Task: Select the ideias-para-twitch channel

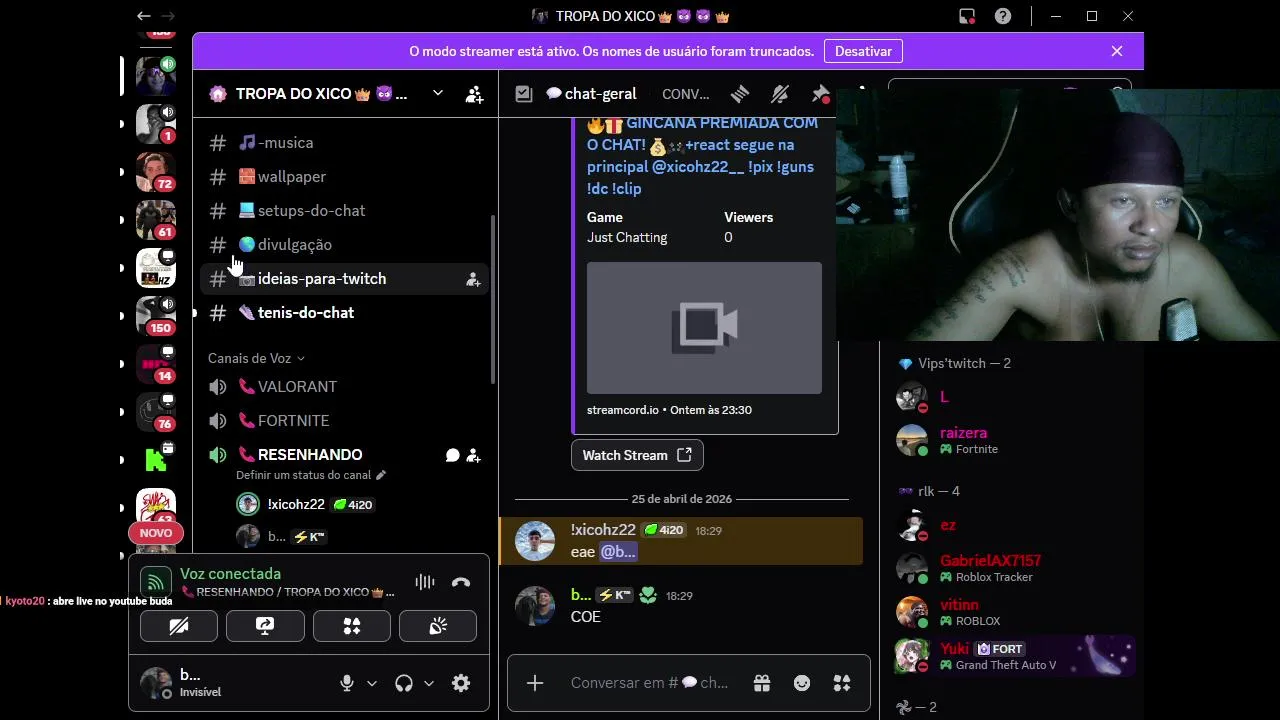Action: (345, 279)
